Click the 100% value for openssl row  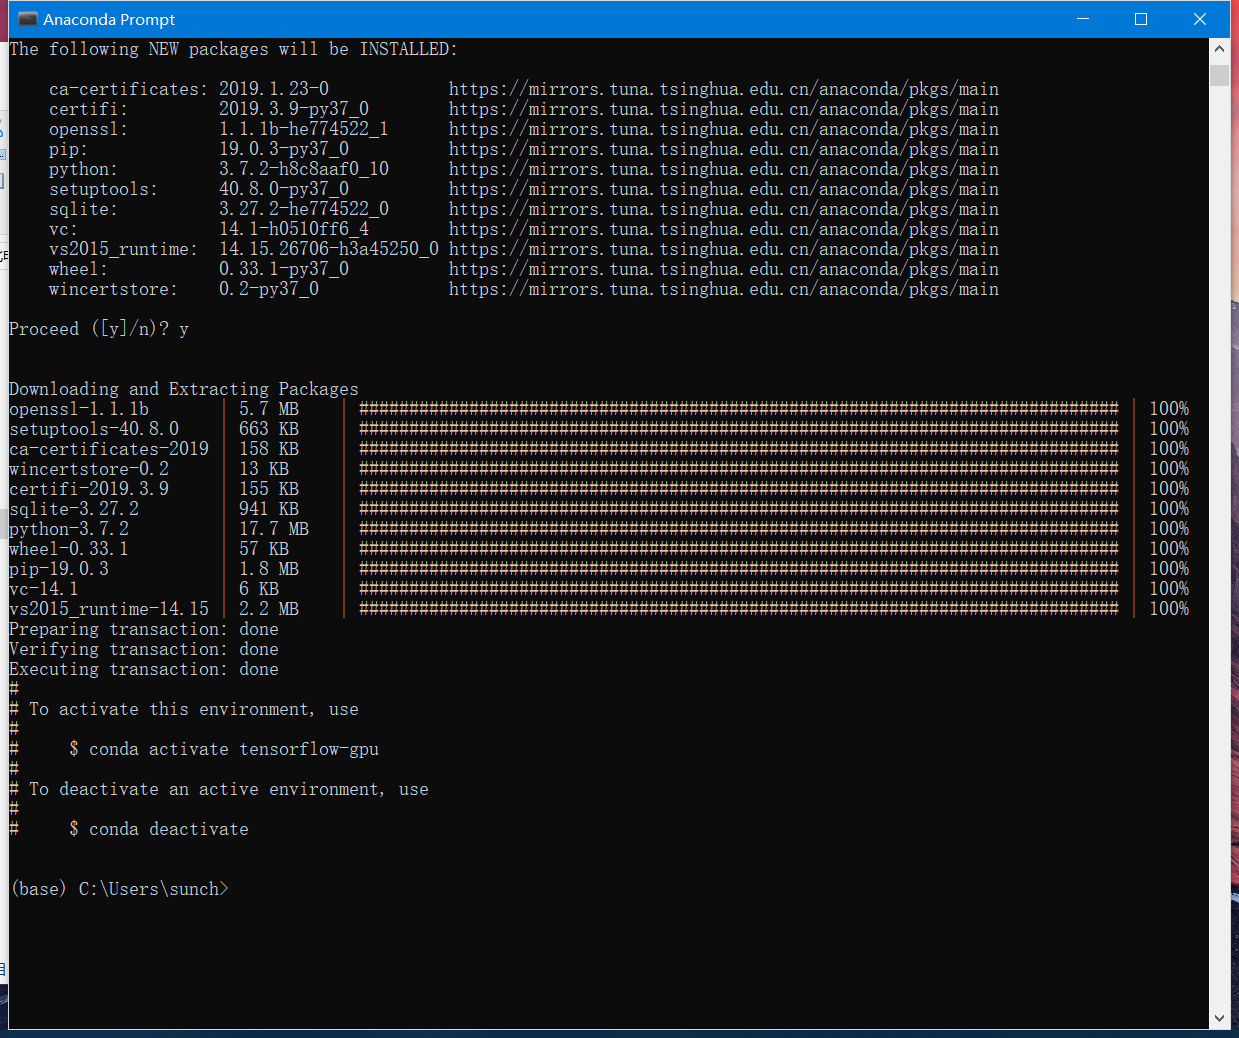click(x=1169, y=409)
